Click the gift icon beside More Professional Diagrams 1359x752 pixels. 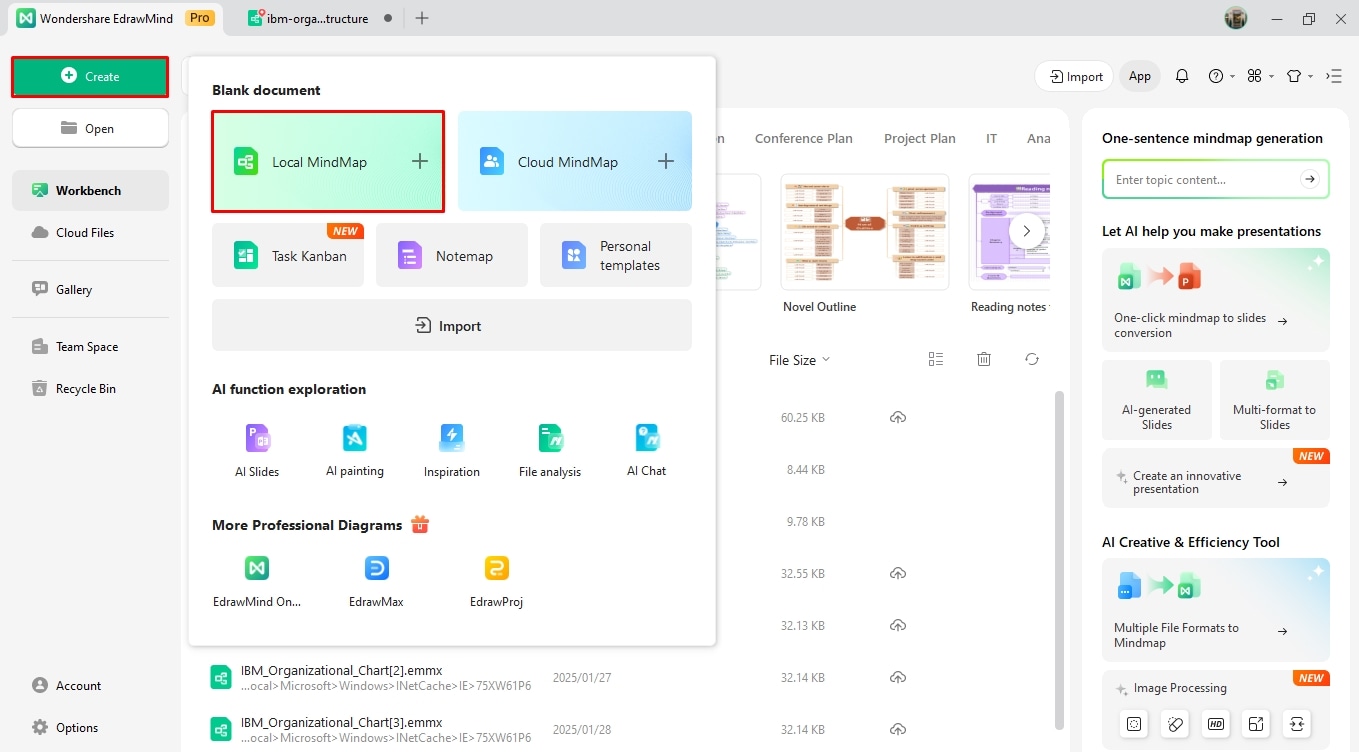[420, 525]
